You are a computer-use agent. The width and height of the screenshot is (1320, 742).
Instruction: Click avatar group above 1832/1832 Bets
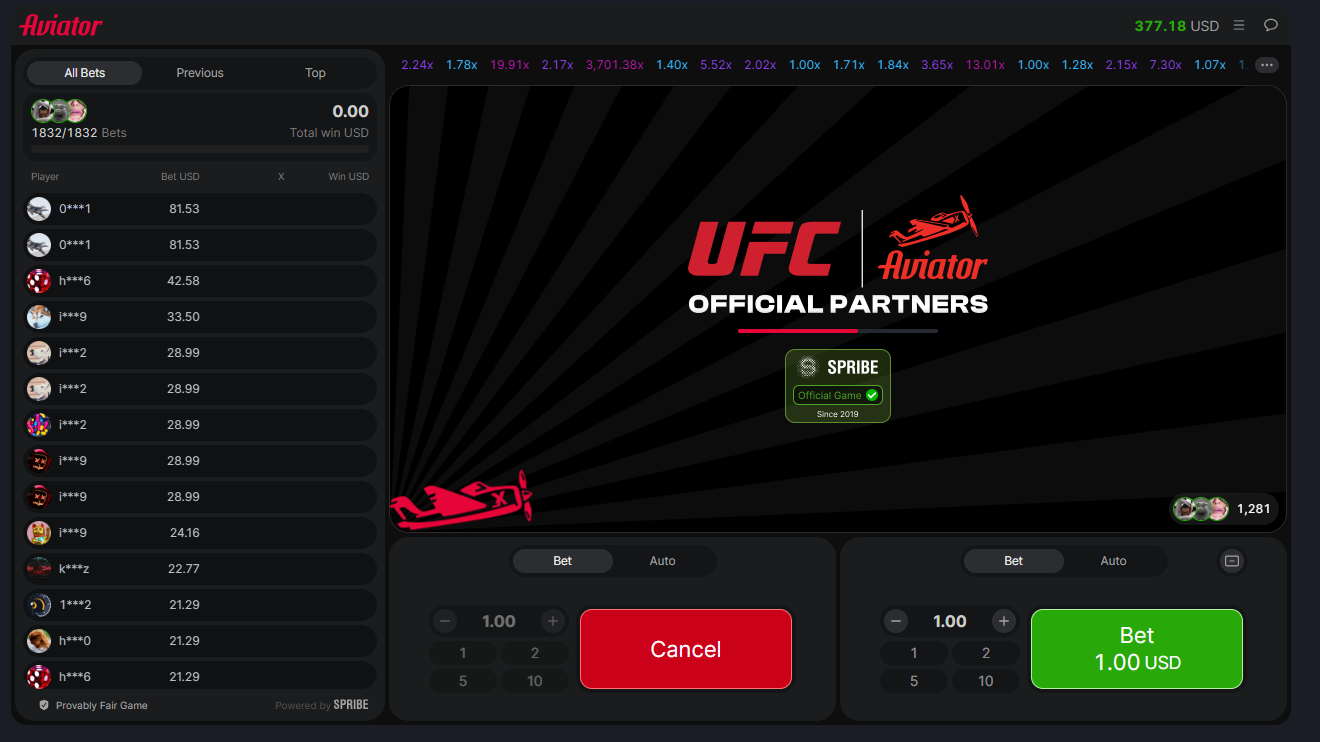coord(59,111)
